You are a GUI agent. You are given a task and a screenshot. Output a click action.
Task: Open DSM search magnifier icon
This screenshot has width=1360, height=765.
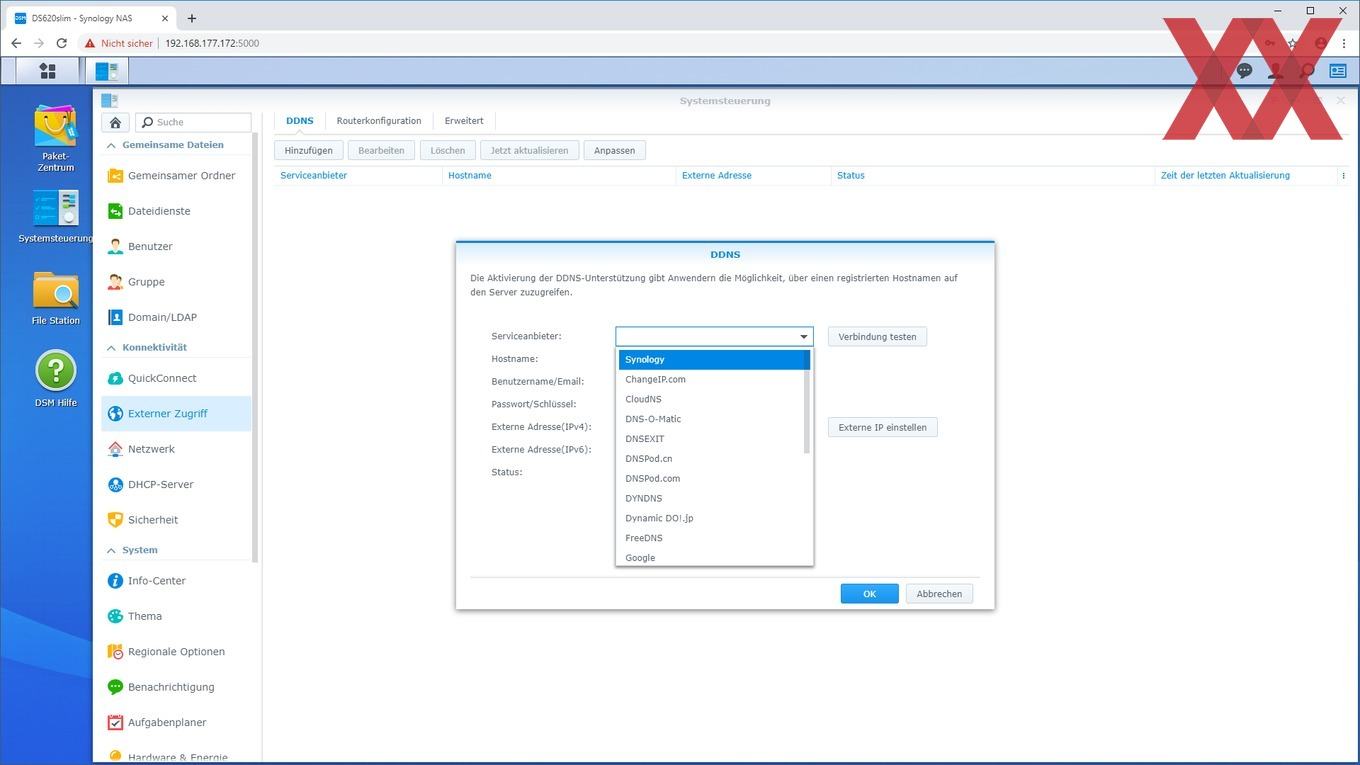click(x=1306, y=71)
